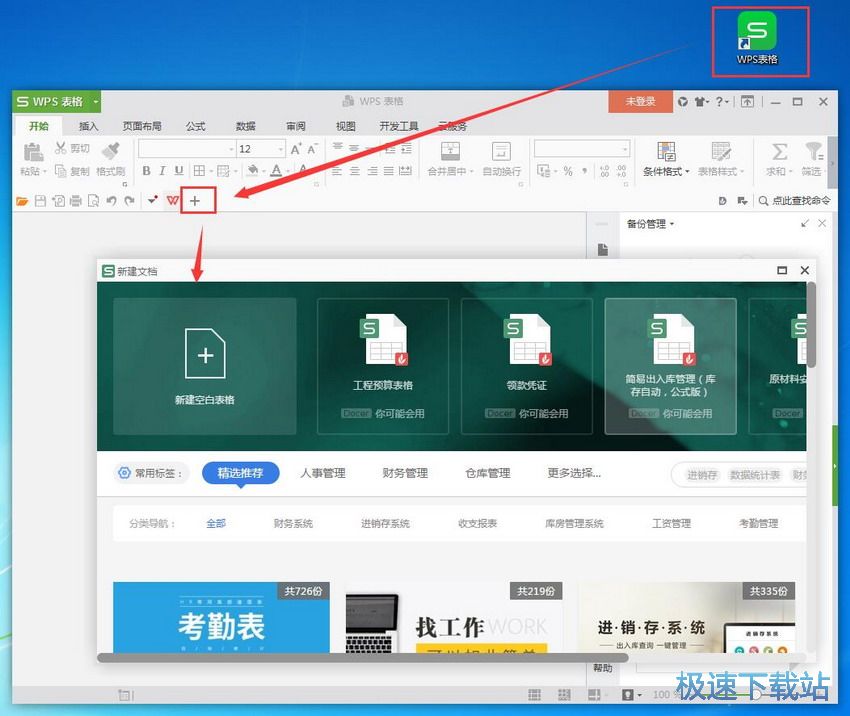This screenshot has width=850, height=716.
Task: Click 新建空白表格 blank spreadsheet card
Action: pyautogui.click(x=205, y=366)
